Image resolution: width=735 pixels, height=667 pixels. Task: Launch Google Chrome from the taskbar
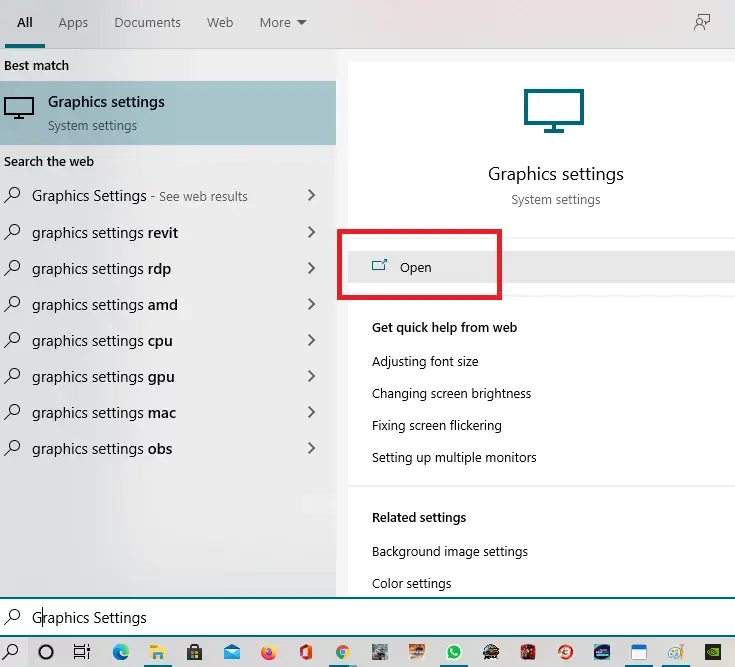[x=343, y=652]
